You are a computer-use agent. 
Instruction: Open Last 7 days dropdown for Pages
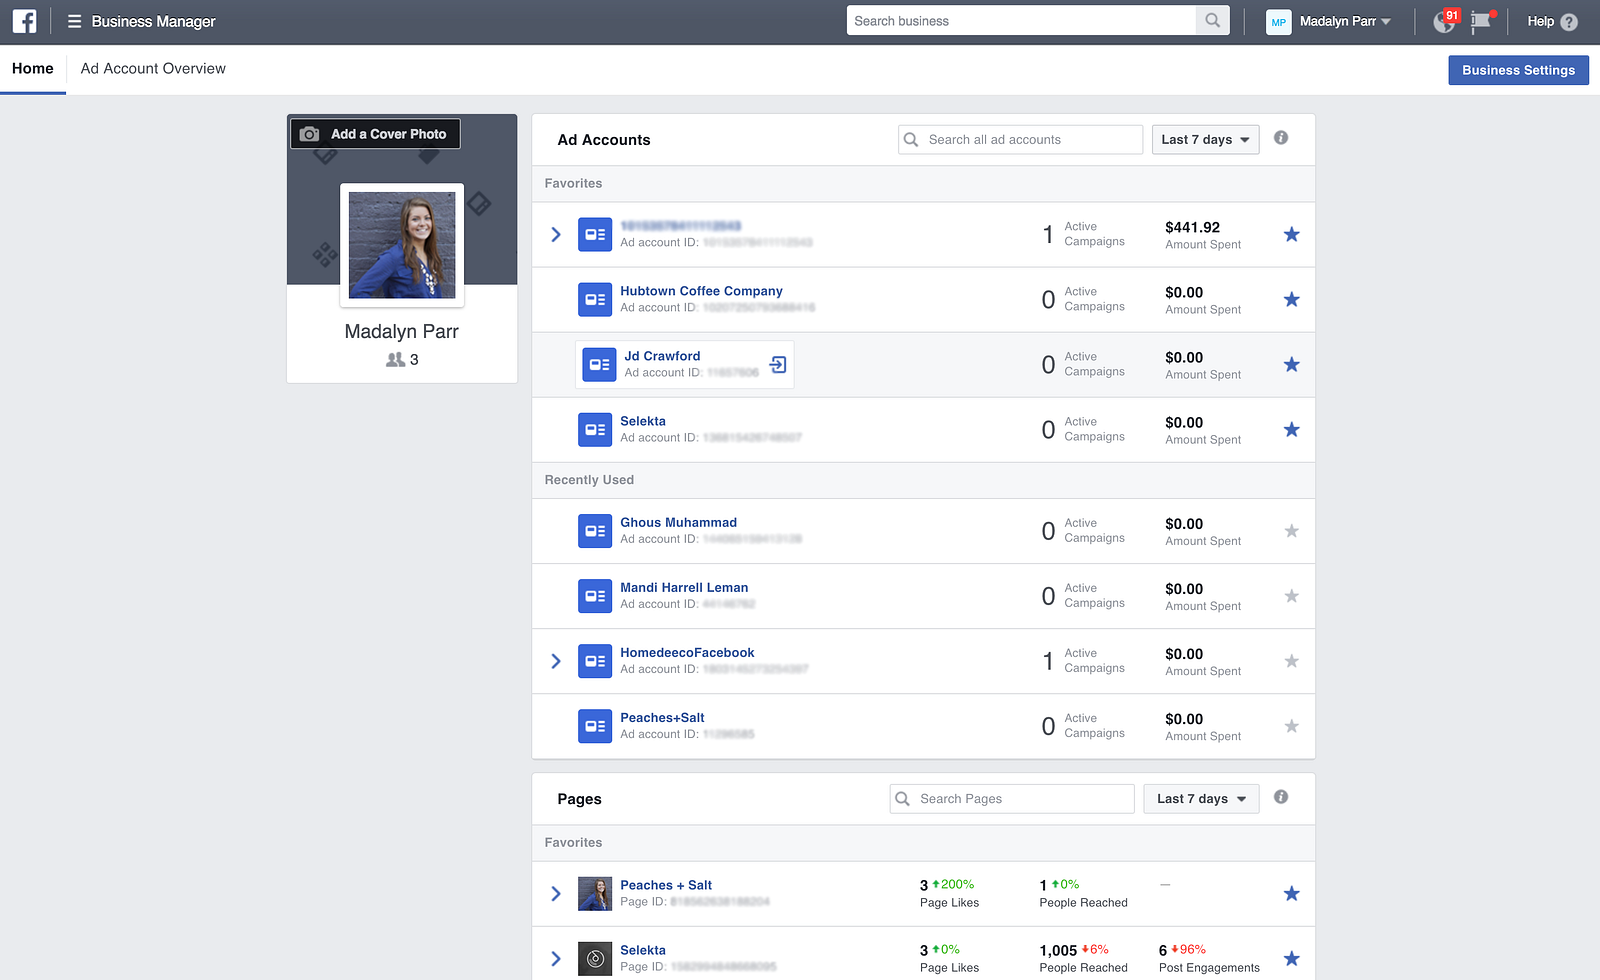[1201, 799]
